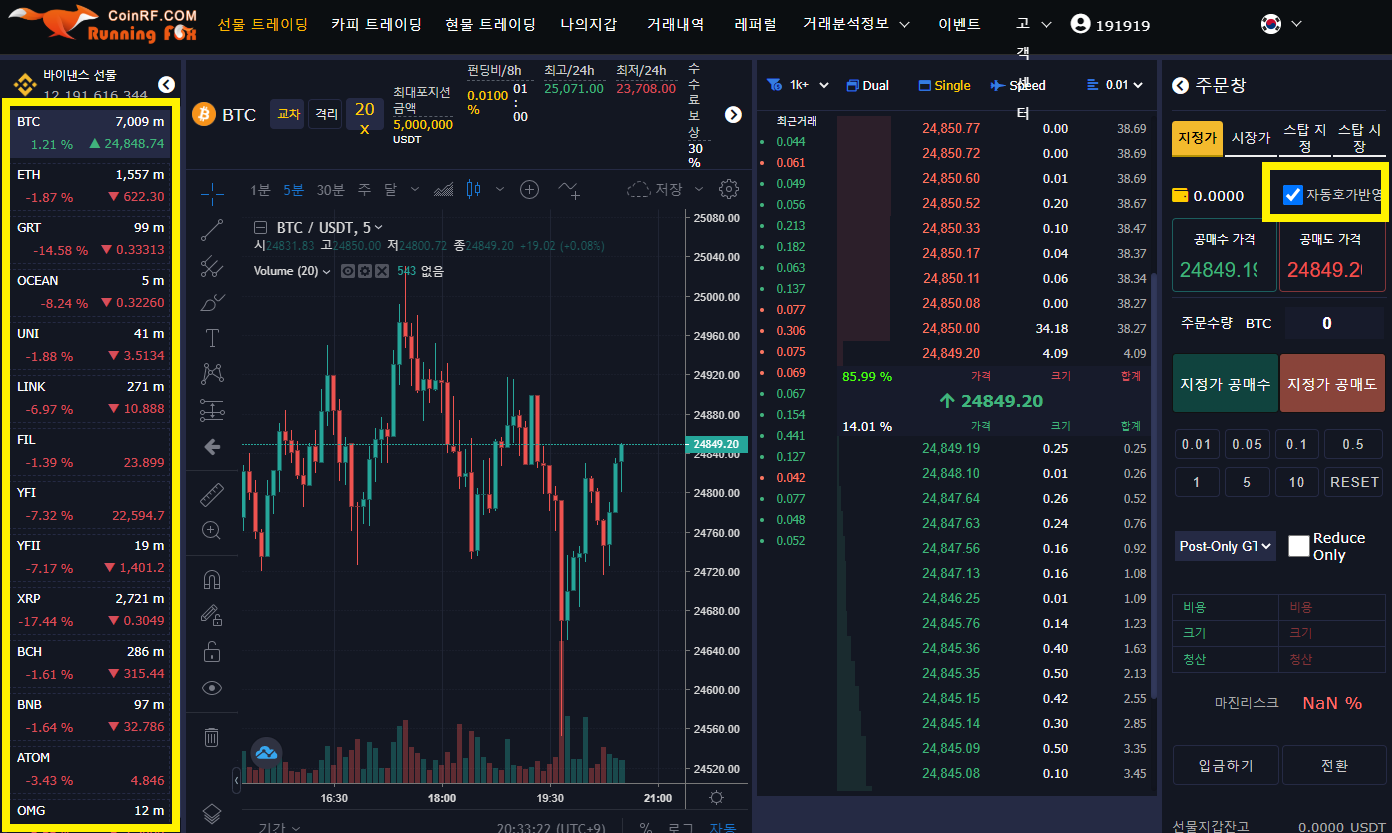
Task: Open the 0.01 price grouping dropdown
Action: pos(1114,85)
